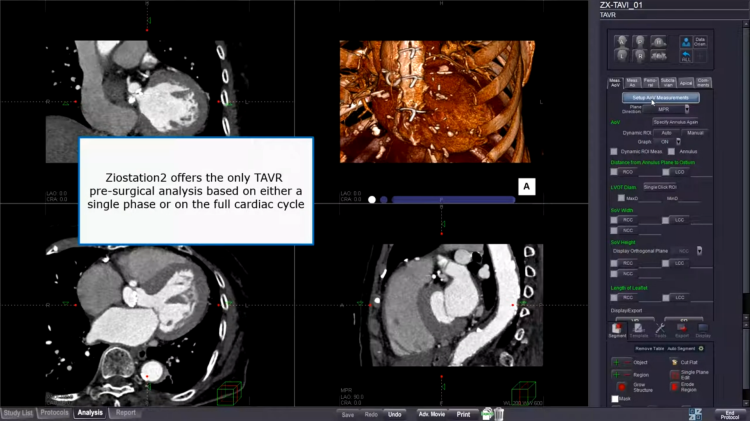Click the ALL reset arrow icon
Viewport: 750px width, 421px height.
(686, 56)
